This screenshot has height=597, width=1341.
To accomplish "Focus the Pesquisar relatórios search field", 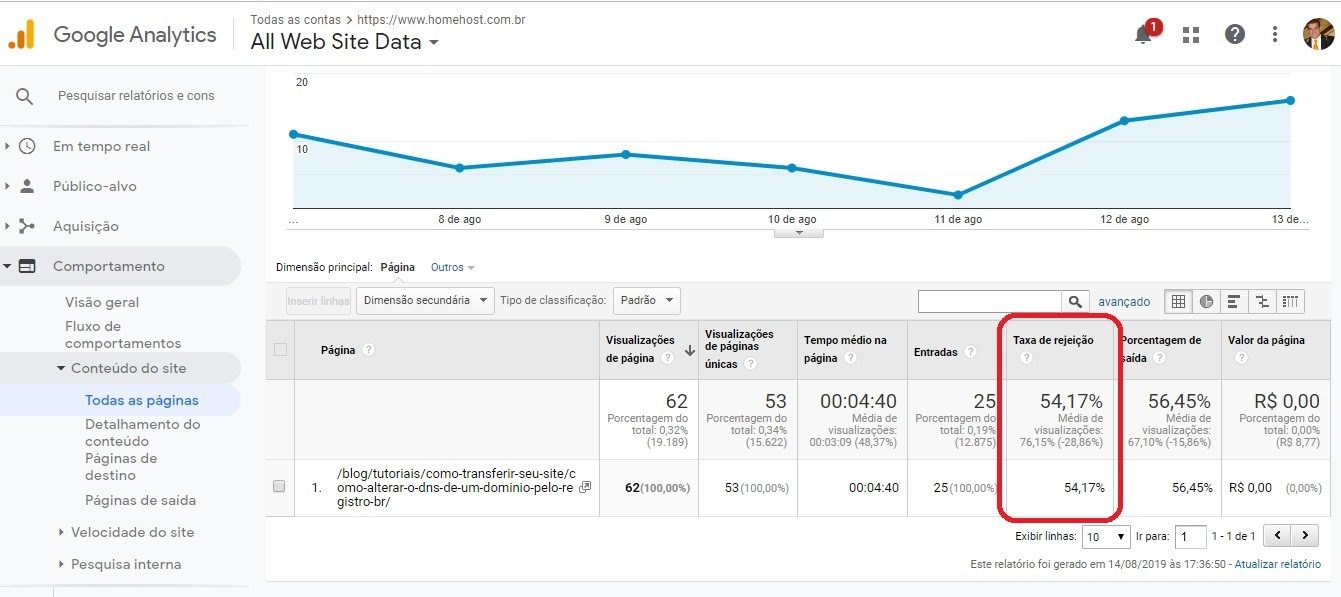I will [x=136, y=96].
